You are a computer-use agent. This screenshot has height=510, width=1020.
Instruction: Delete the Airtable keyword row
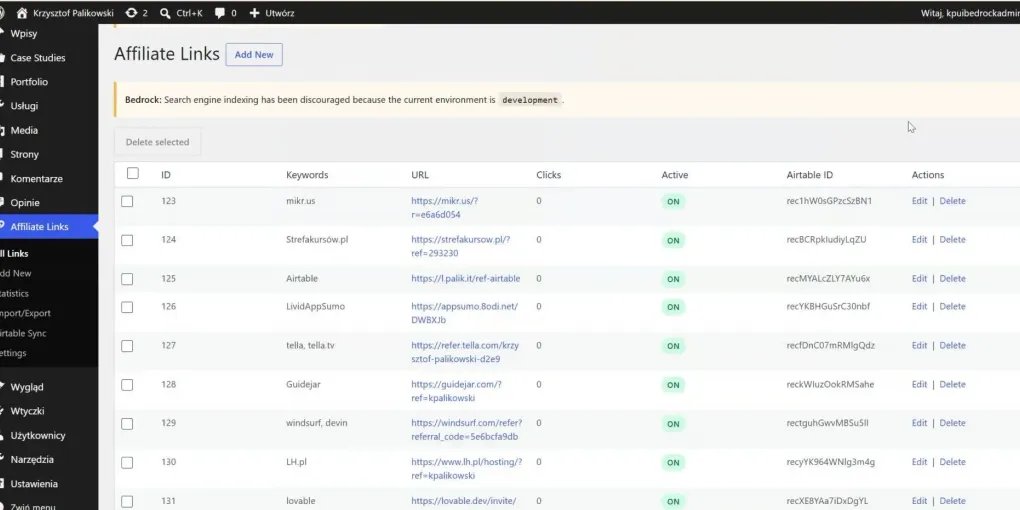click(x=952, y=278)
